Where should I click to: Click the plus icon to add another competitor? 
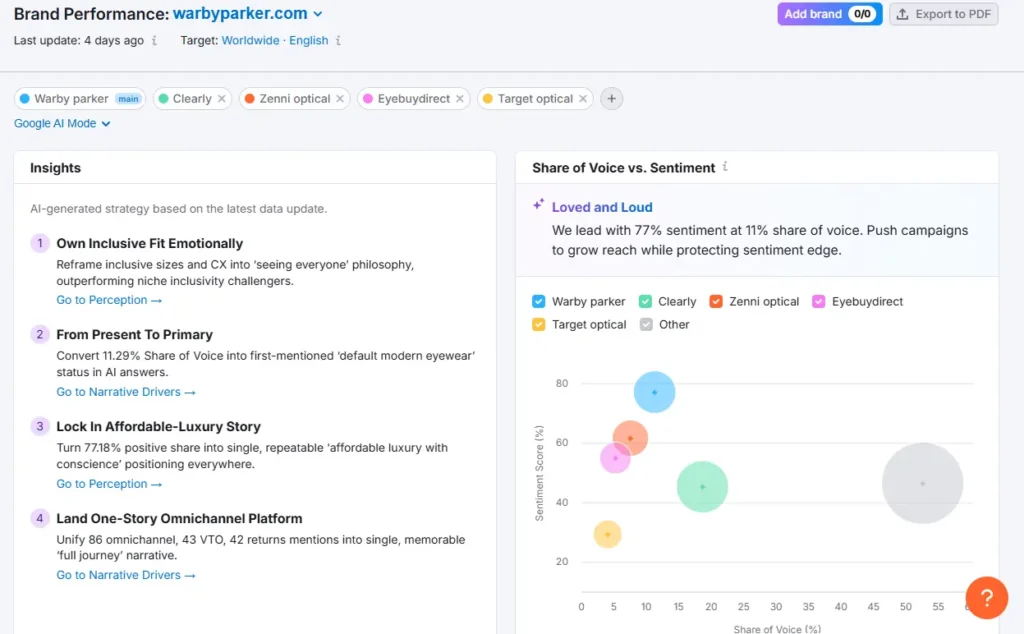(x=611, y=98)
